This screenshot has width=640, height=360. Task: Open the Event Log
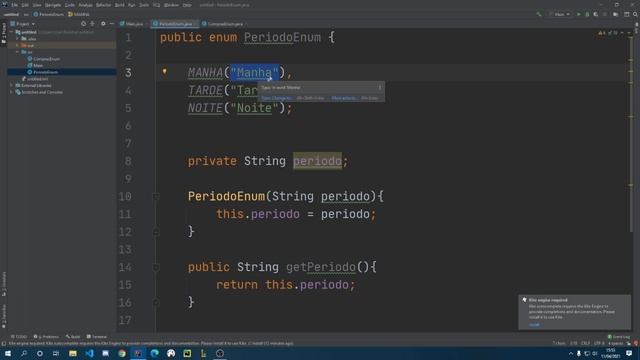[x=619, y=337]
